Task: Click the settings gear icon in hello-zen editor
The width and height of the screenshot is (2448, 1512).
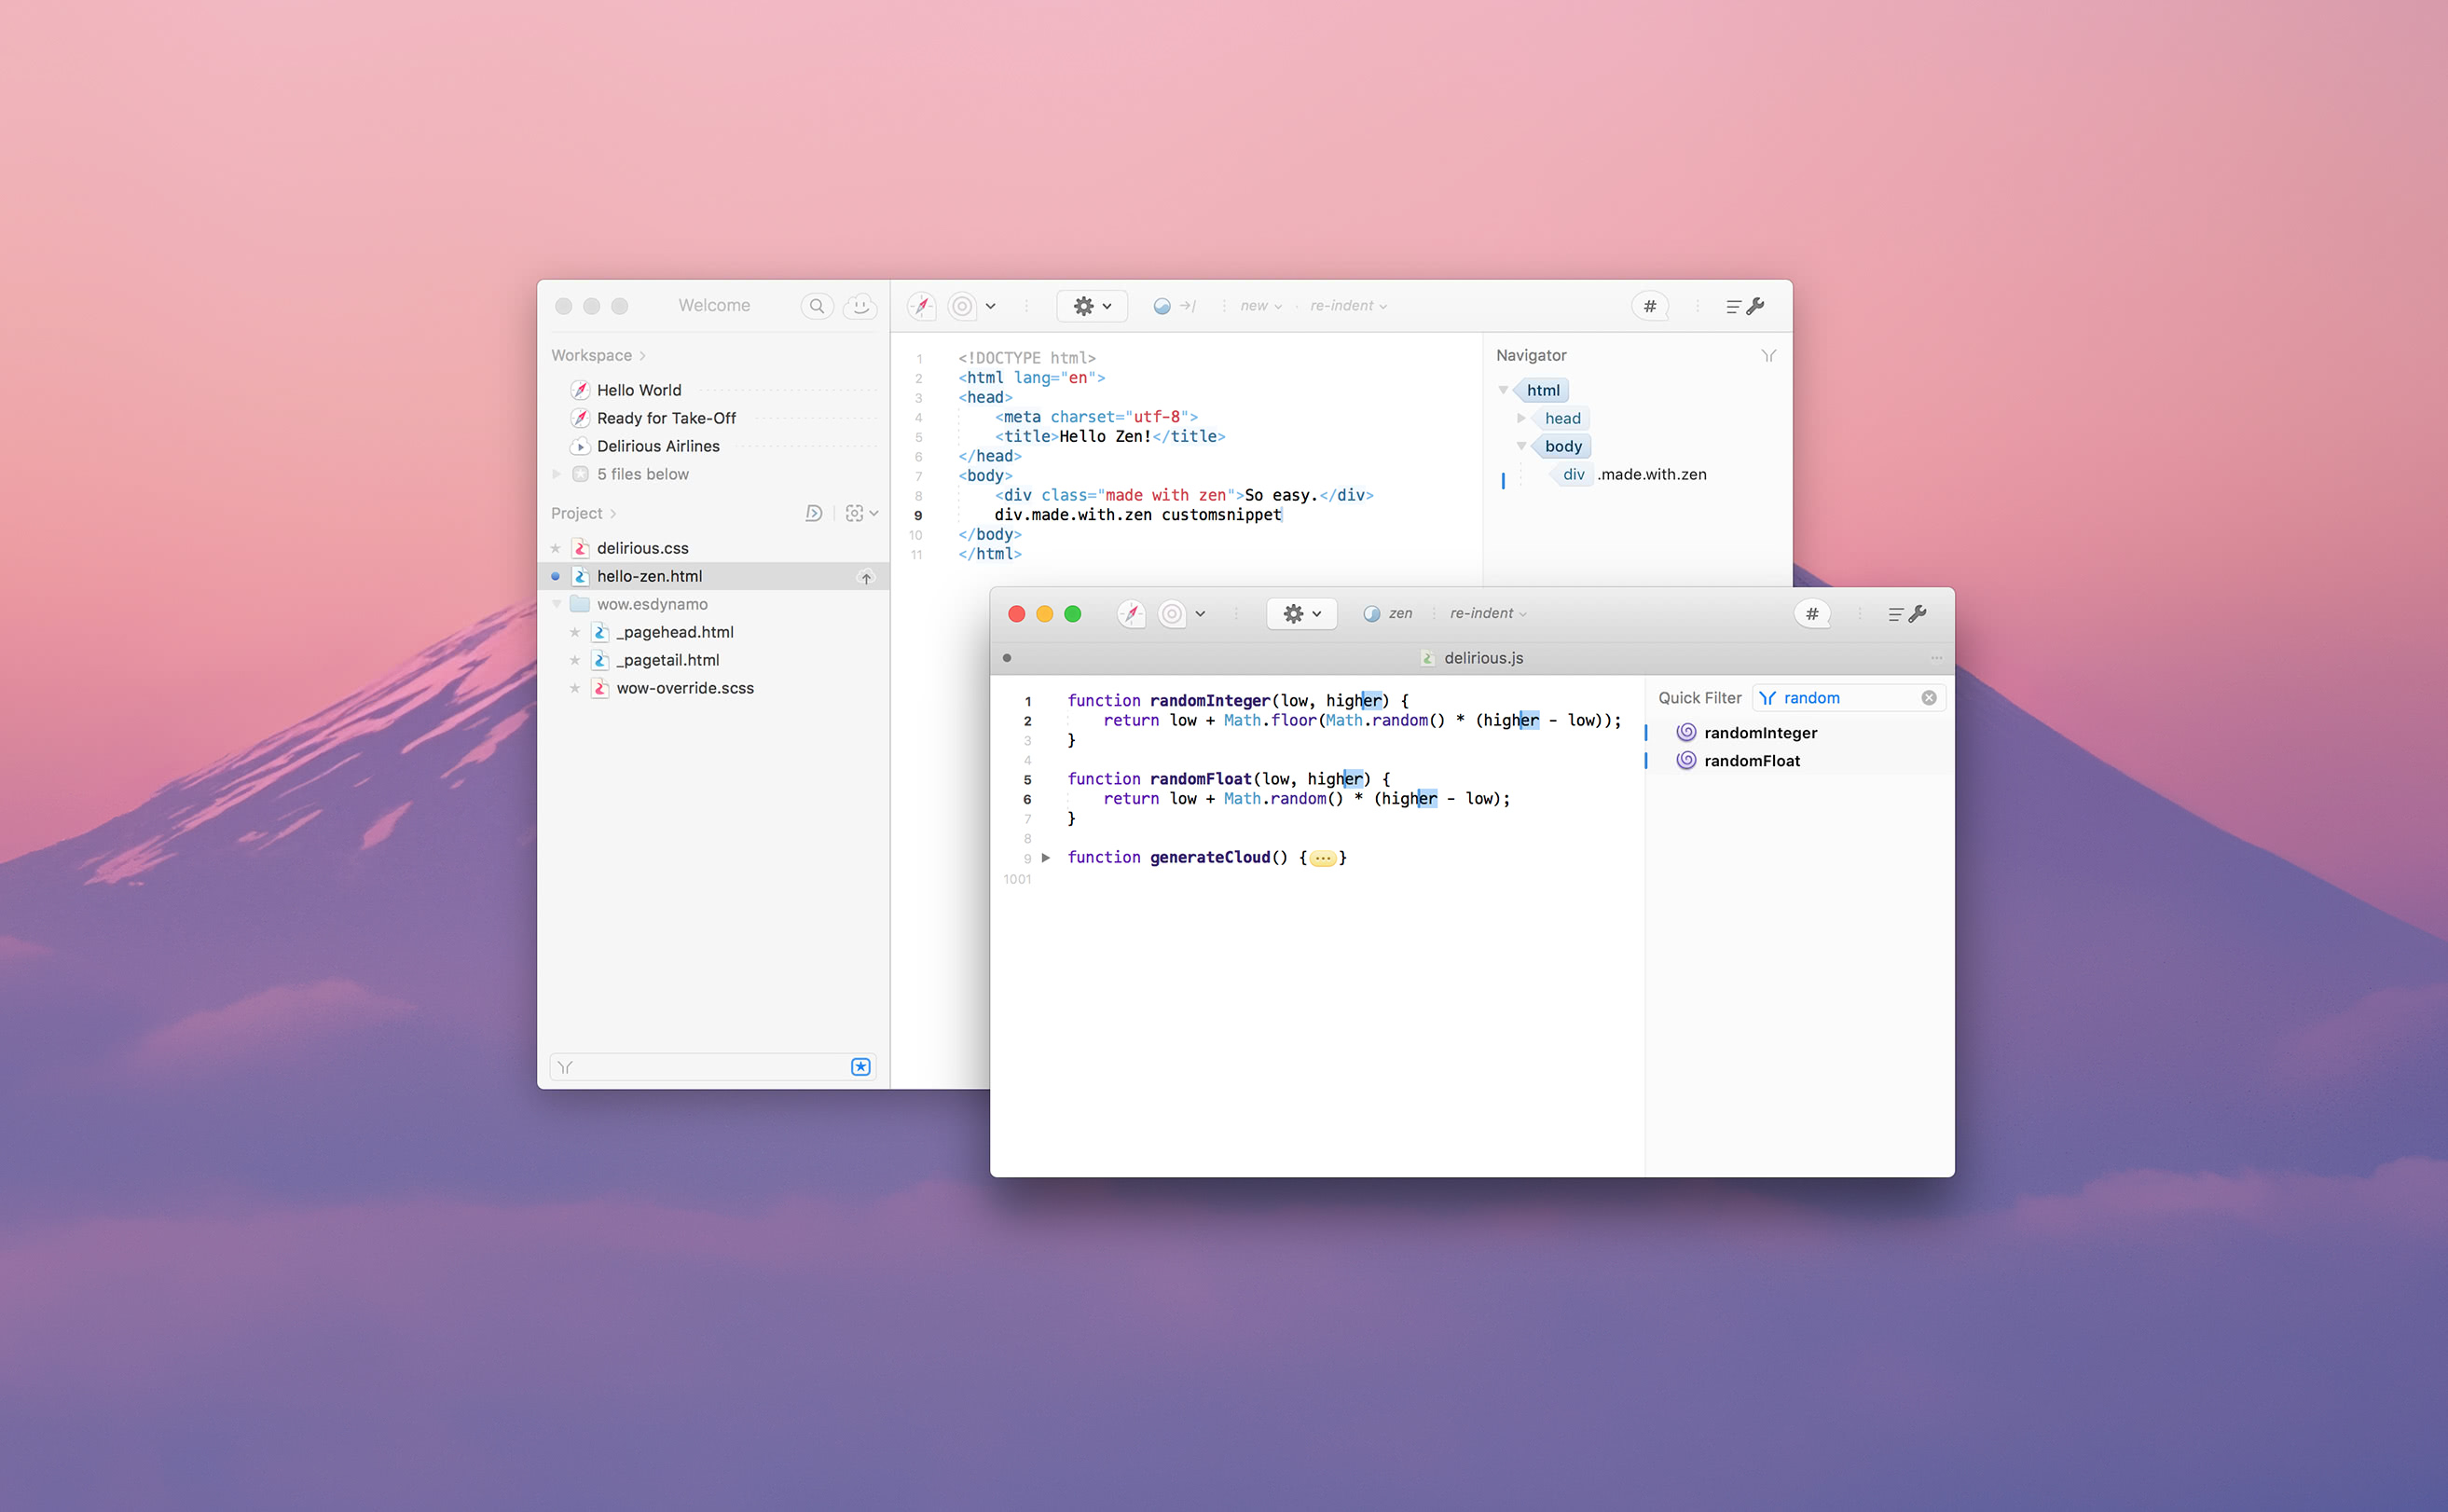Action: pos(1082,306)
